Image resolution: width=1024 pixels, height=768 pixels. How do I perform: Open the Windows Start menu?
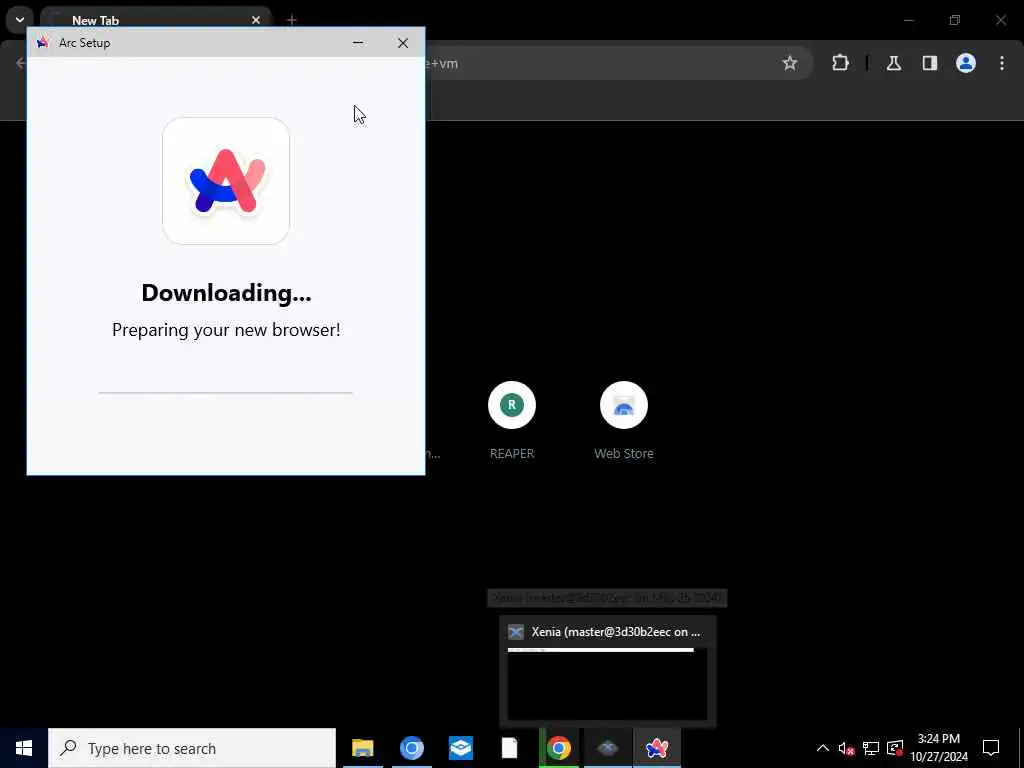click(x=24, y=748)
